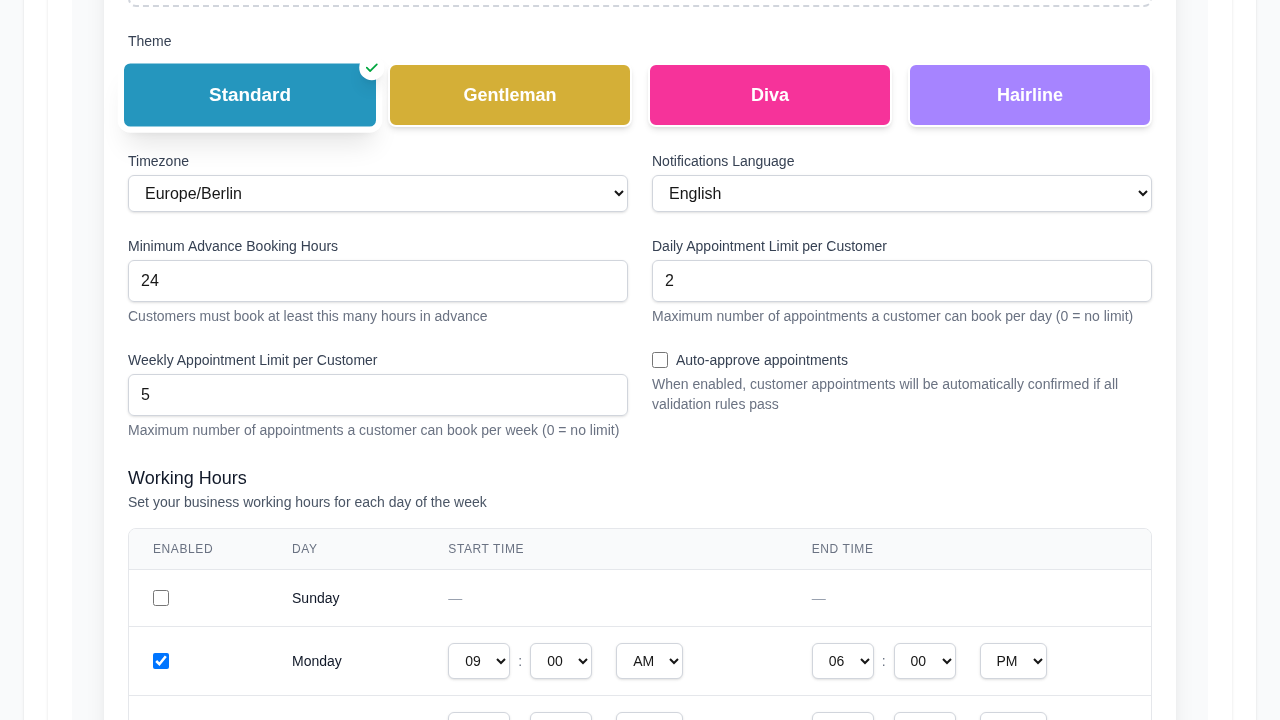This screenshot has height=720, width=1280.
Task: Pick the pink Diva theme
Action: click(770, 95)
